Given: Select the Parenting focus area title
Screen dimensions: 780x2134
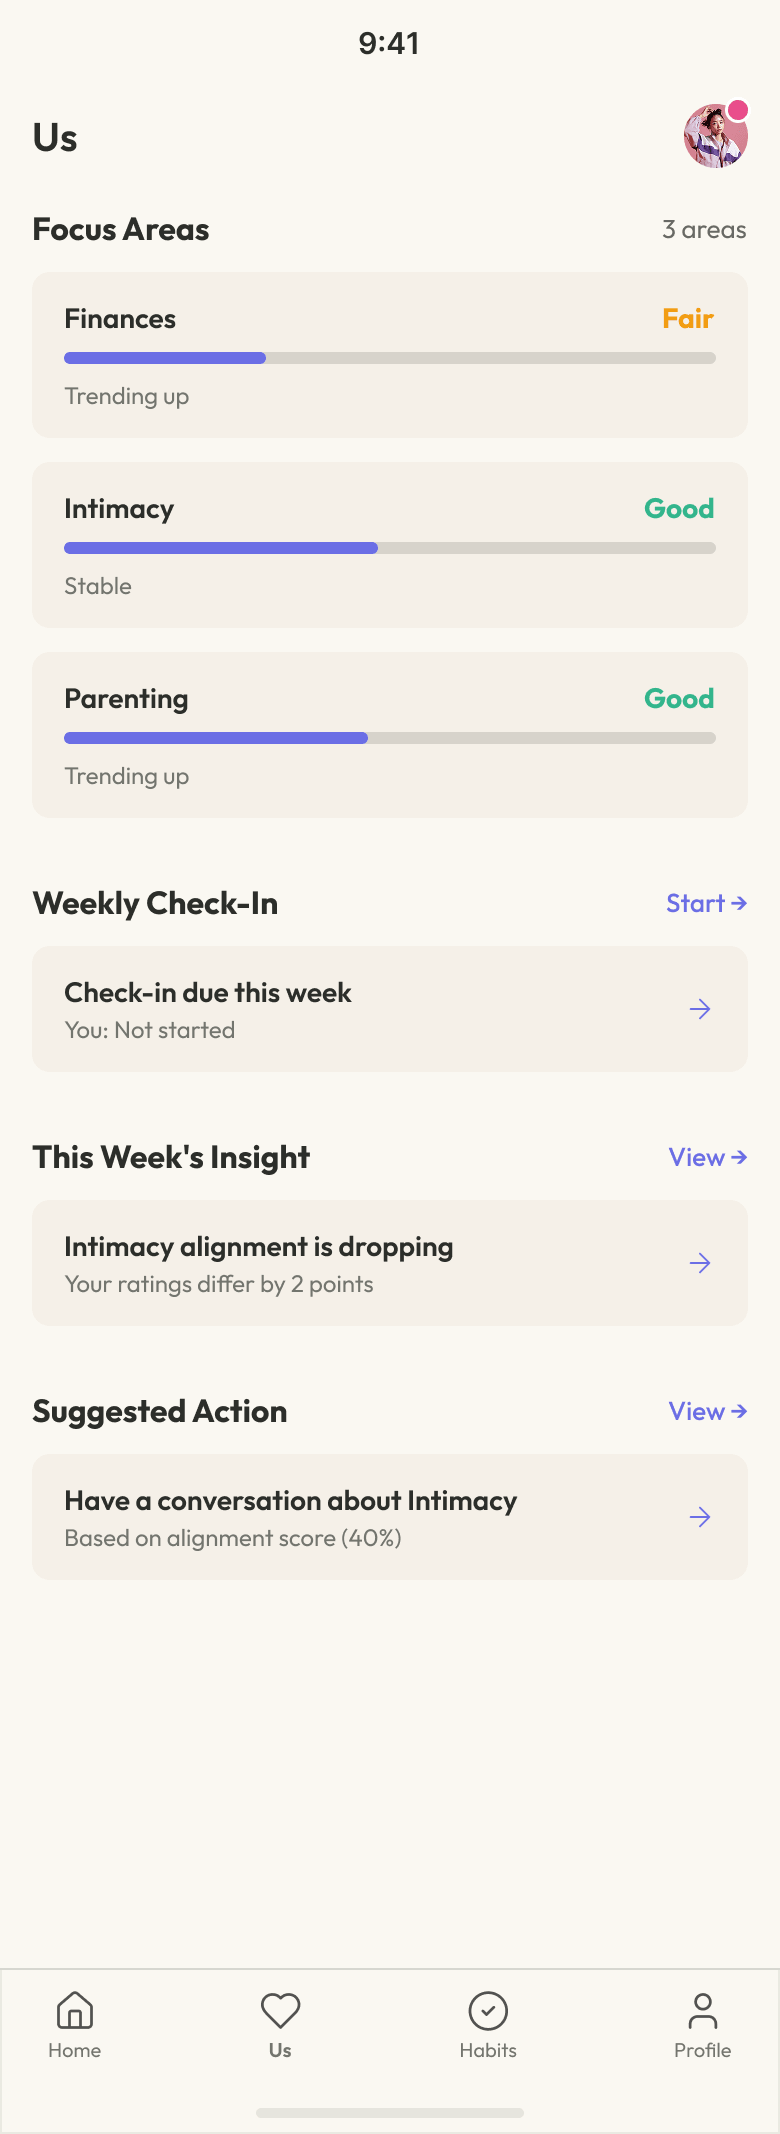Looking at the screenshot, I should [126, 699].
